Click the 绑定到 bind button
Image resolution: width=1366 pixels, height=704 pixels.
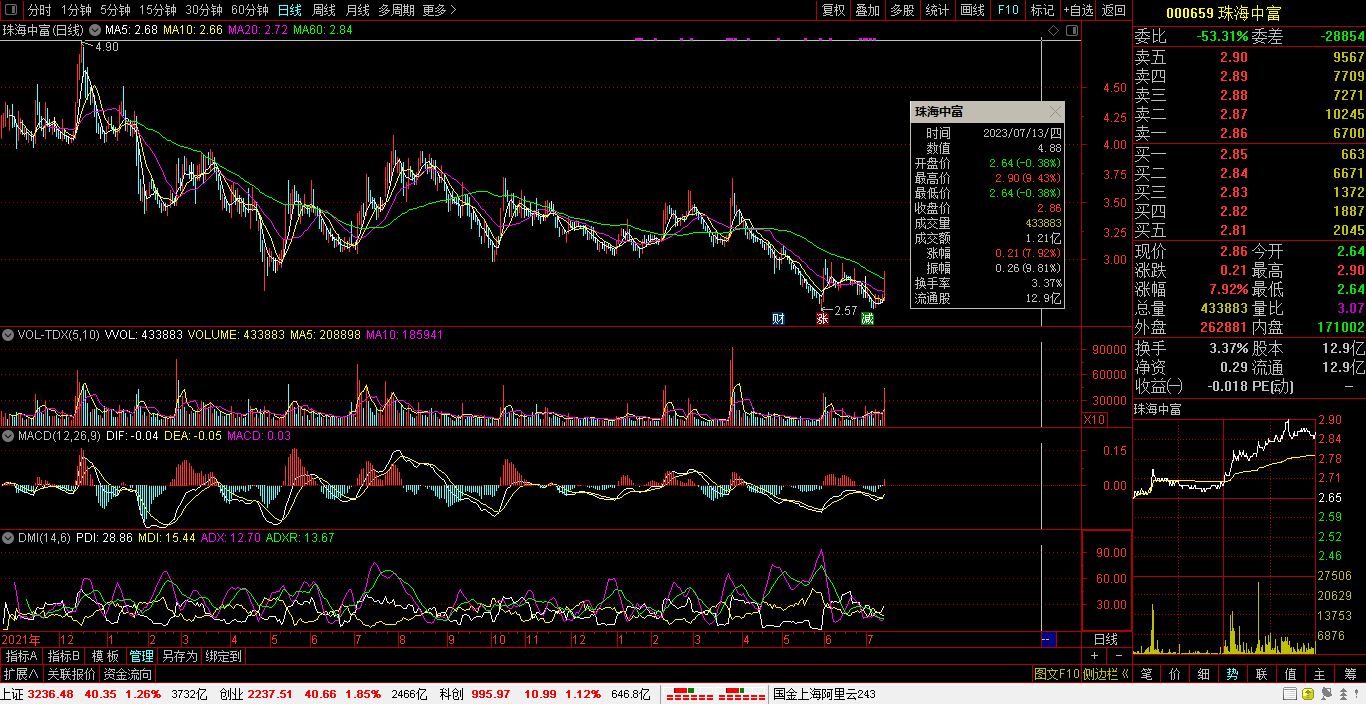223,656
